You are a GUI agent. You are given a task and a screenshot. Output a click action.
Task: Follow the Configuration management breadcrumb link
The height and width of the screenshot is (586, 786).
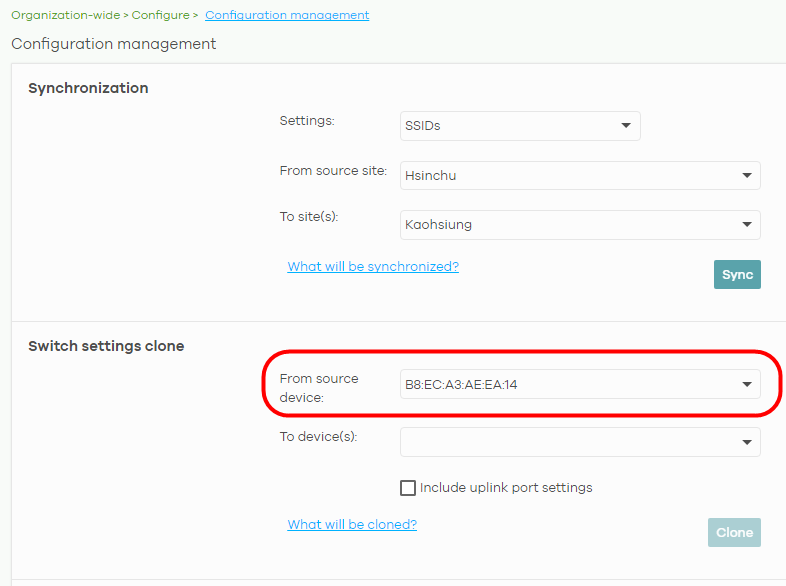point(287,15)
